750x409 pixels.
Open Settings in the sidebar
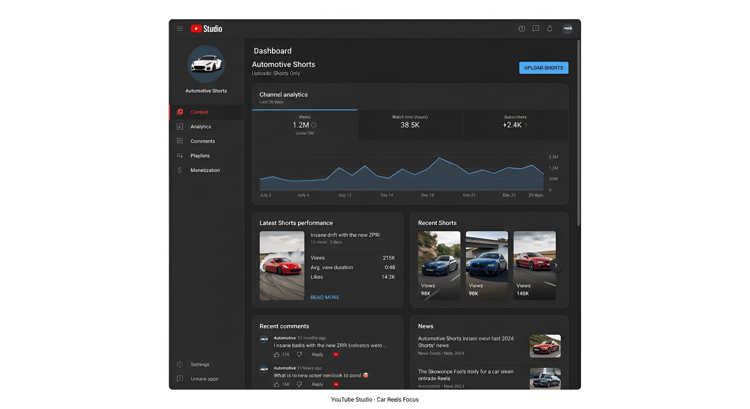(207, 365)
